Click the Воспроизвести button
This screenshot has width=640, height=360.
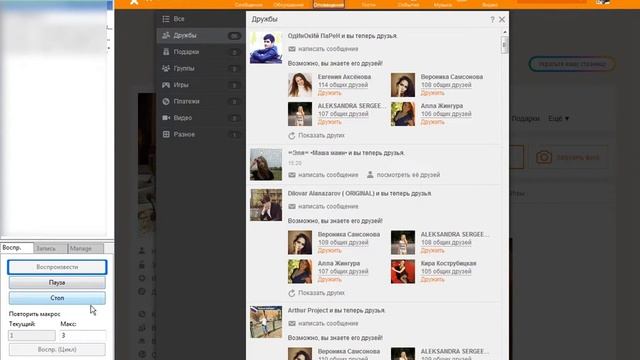[x=57, y=267]
